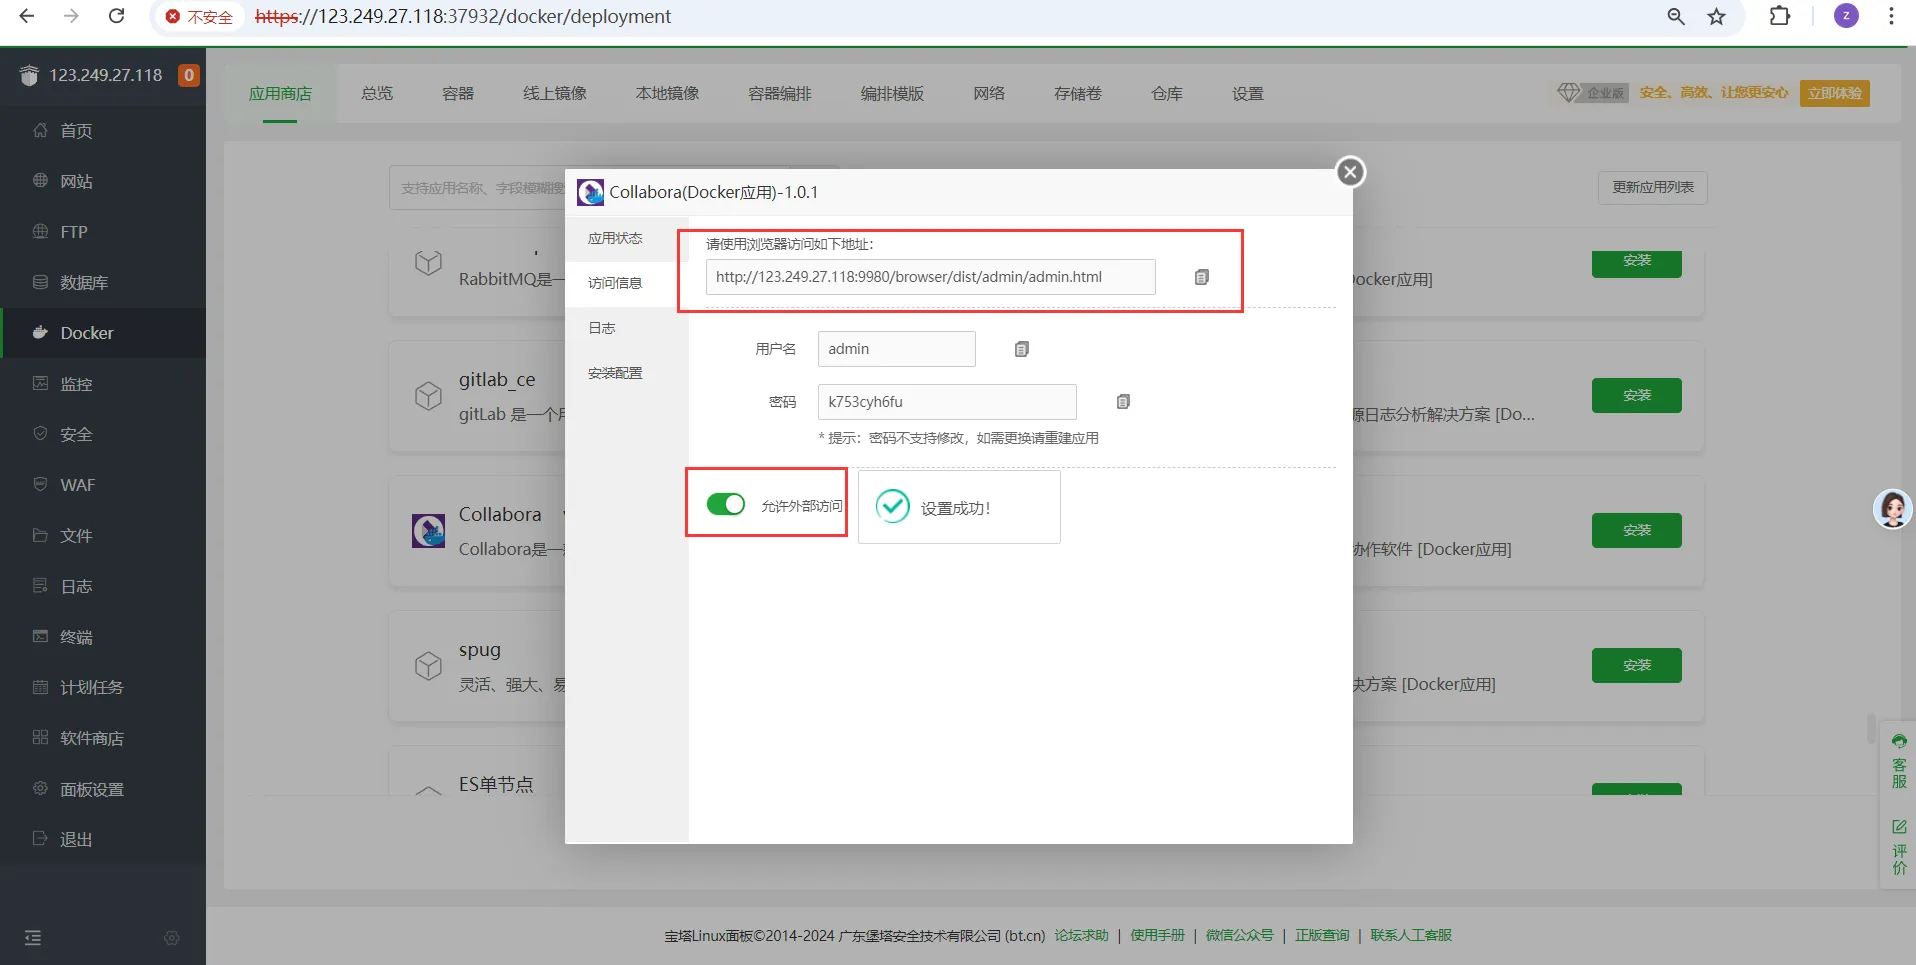The width and height of the screenshot is (1916, 965).
Task: Click 更新应用列表 button
Action: [x=1653, y=187]
